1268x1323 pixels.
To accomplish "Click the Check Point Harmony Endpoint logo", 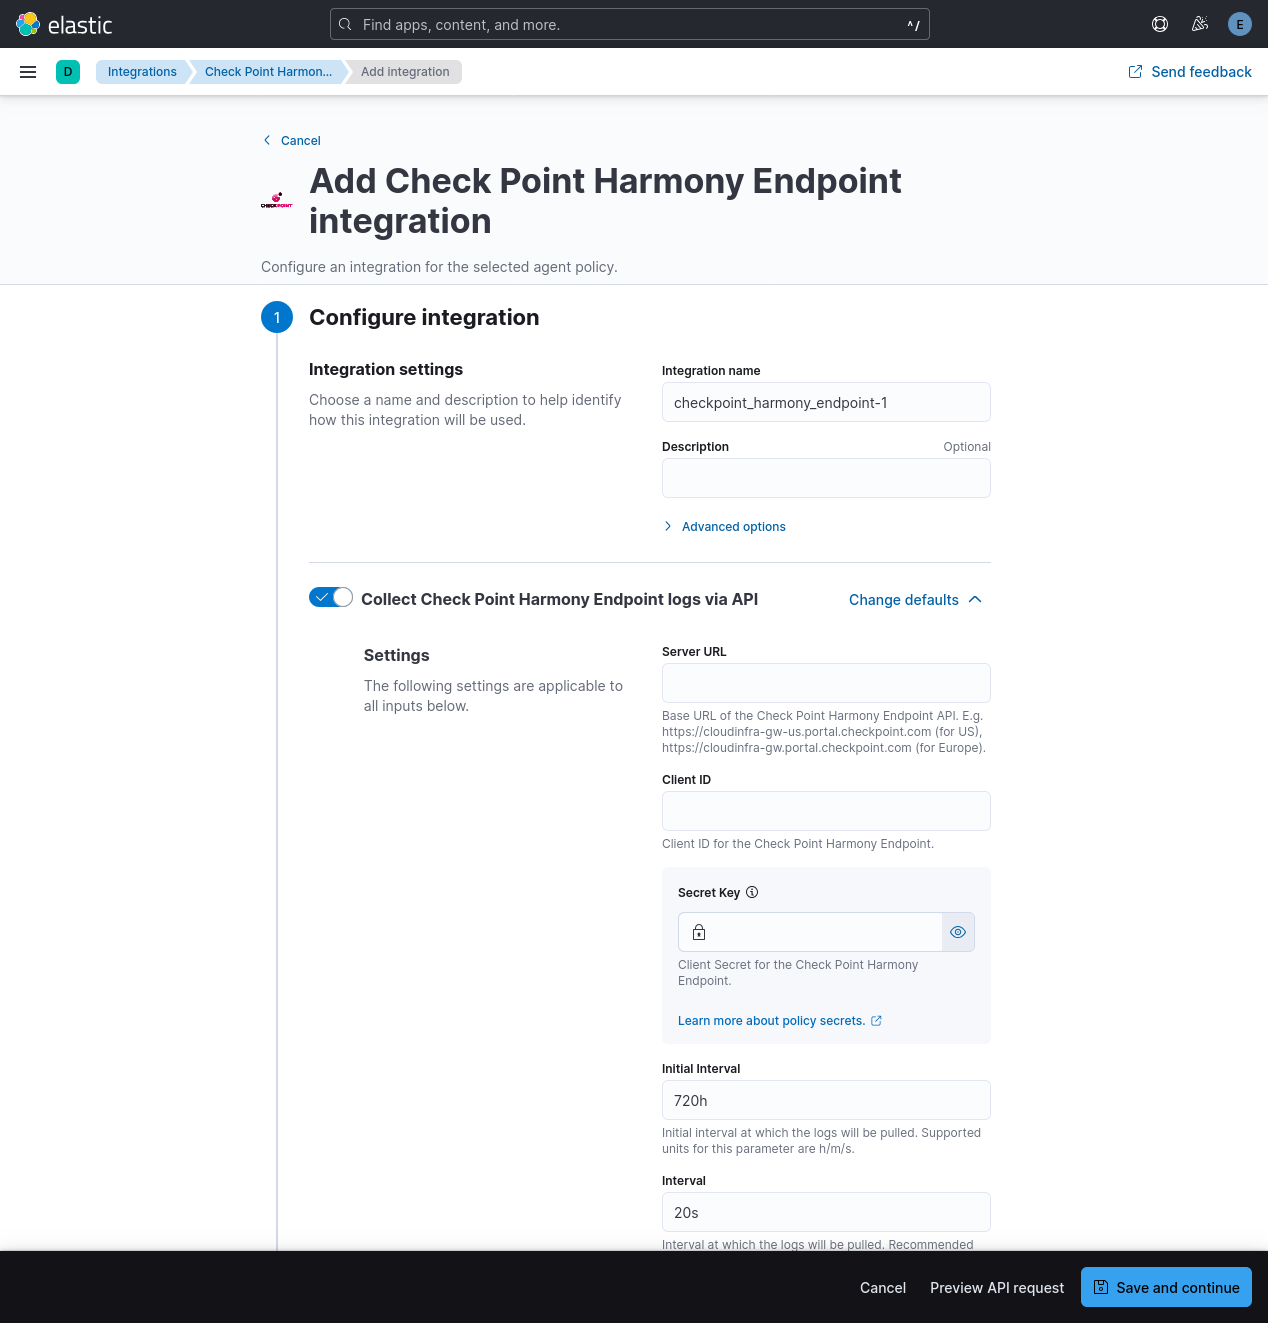I will tap(277, 200).
